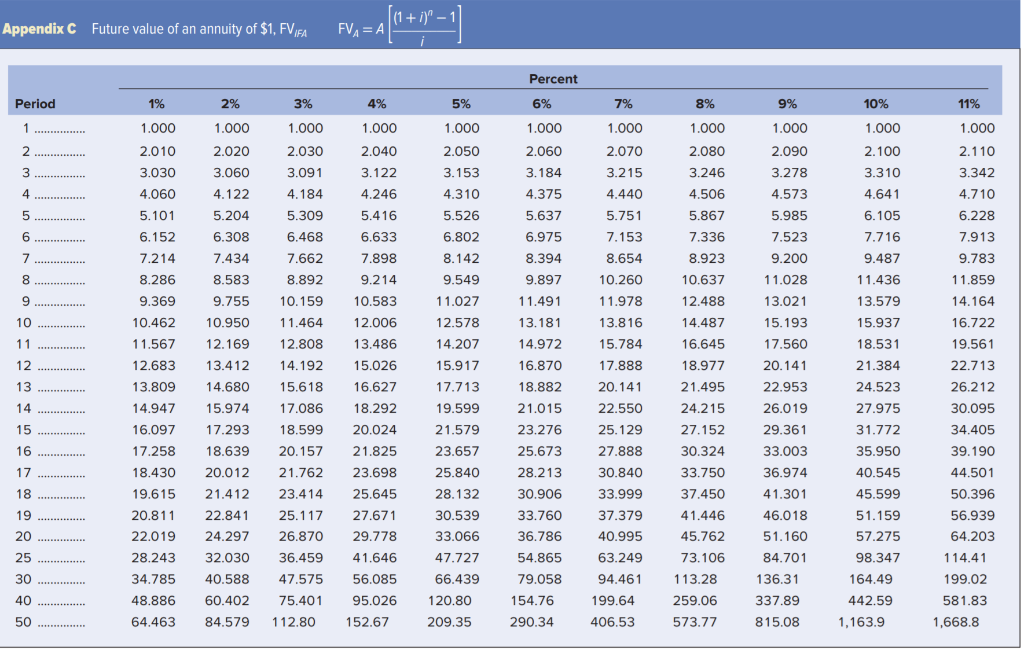This screenshot has width=1024, height=650.
Task: Click the Period column header
Action: click(35, 104)
